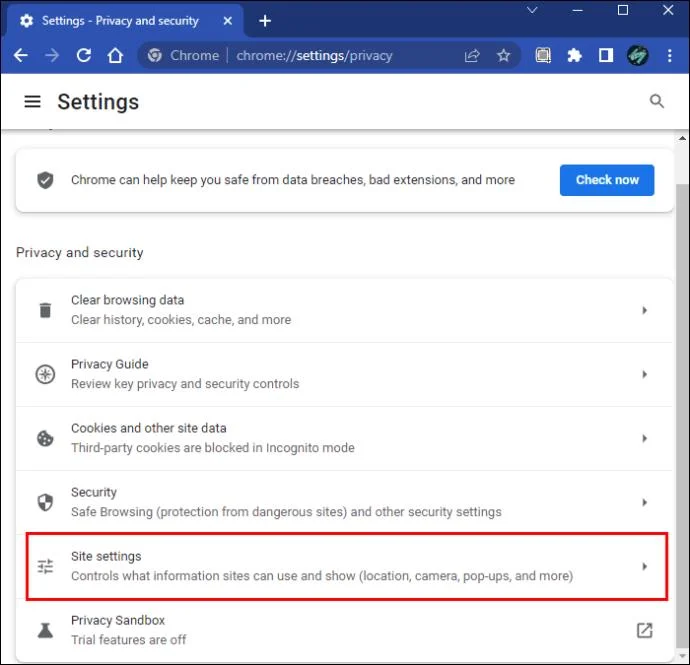This screenshot has height=665, width=690.
Task: Open Cookies and other site data
Action: coord(344,438)
